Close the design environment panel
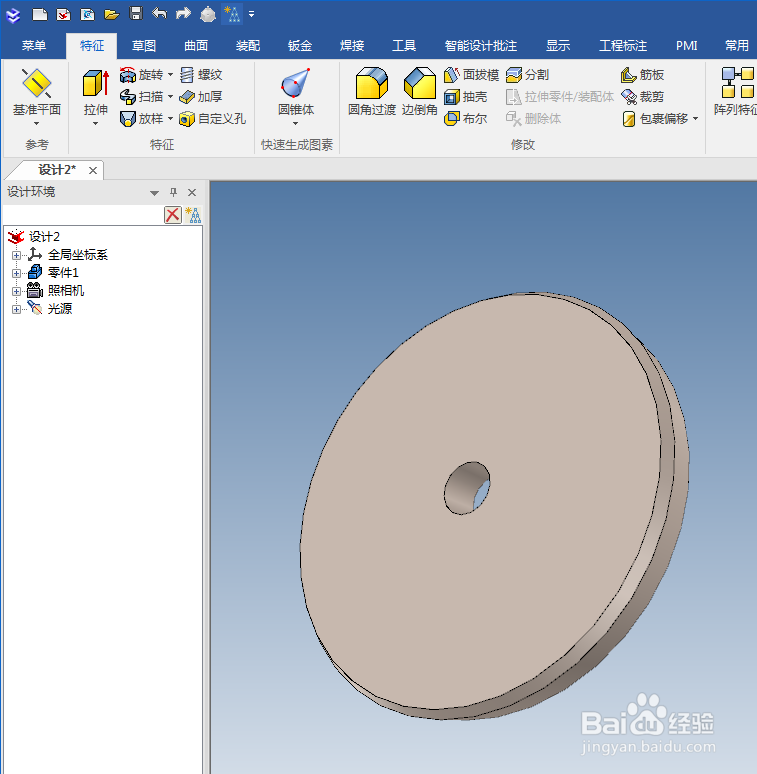757x774 pixels. click(x=192, y=192)
